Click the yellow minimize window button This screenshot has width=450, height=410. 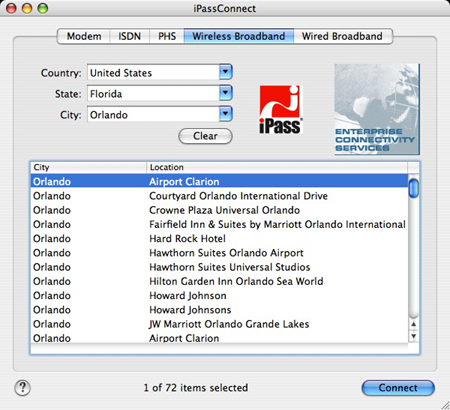click(27, 8)
